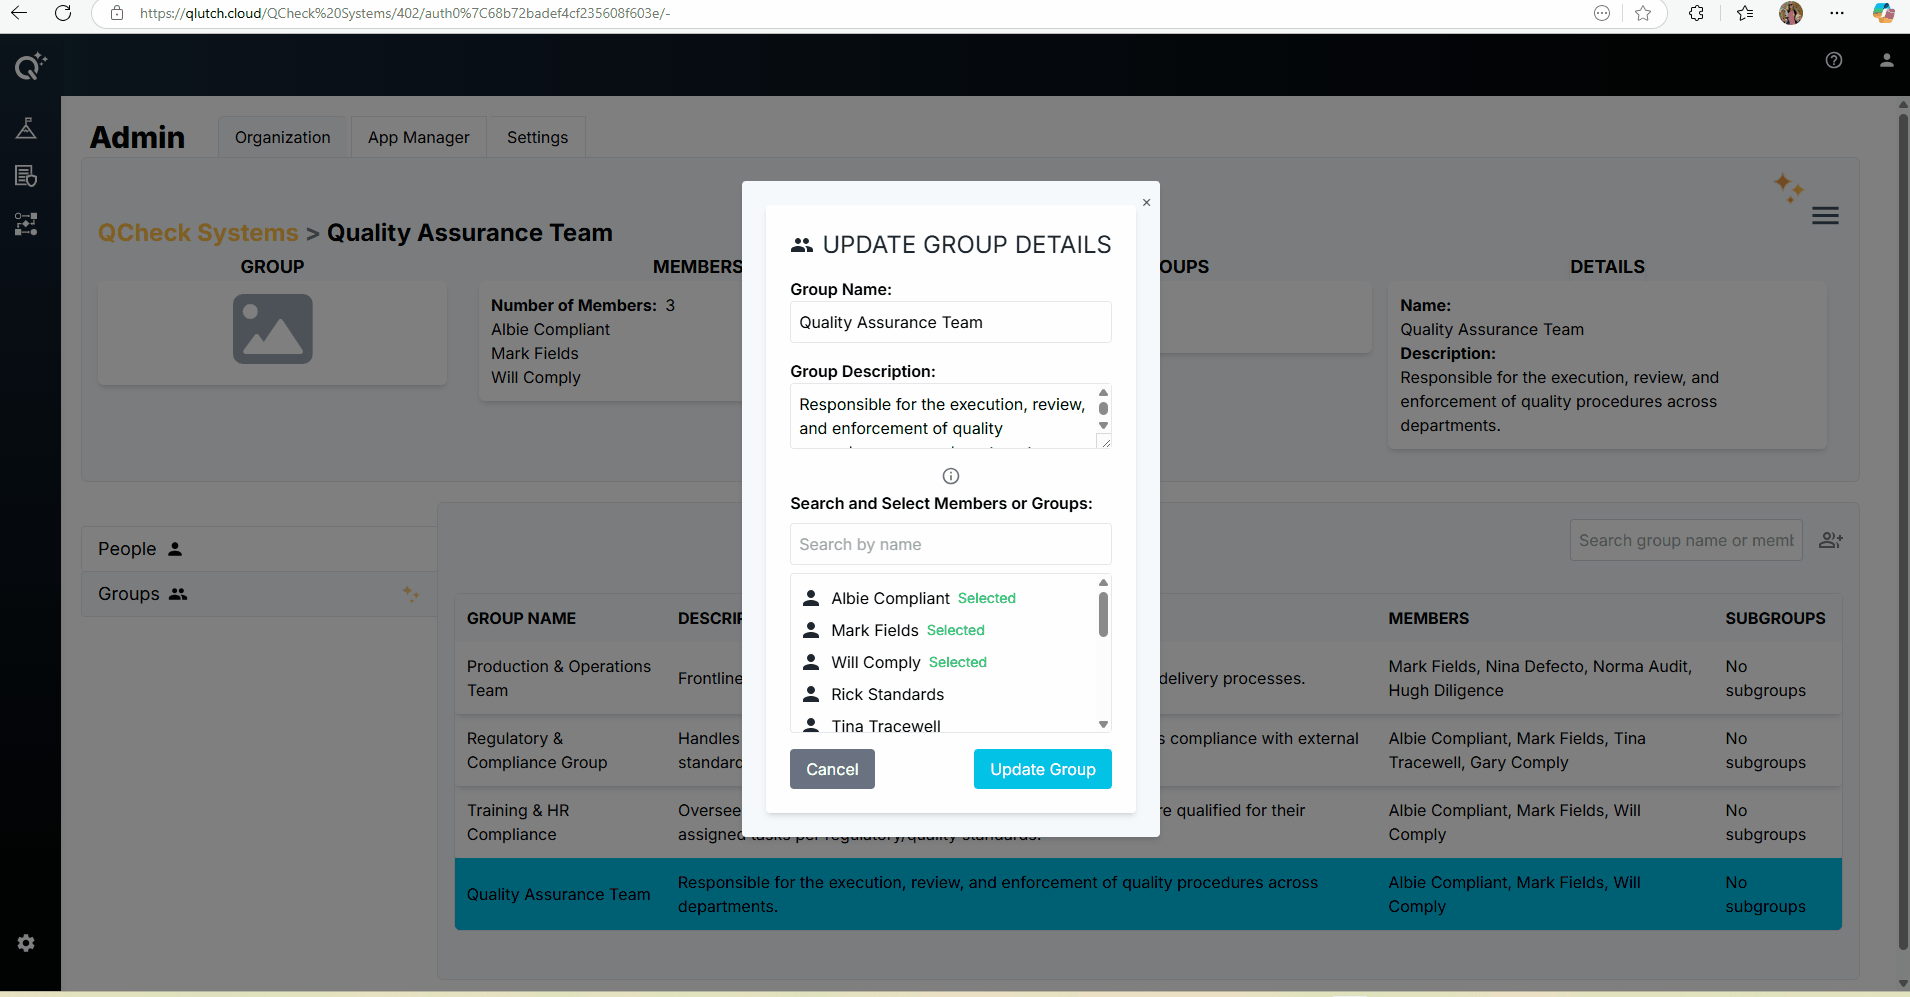Click the settings gear in left sidebar

click(x=26, y=943)
